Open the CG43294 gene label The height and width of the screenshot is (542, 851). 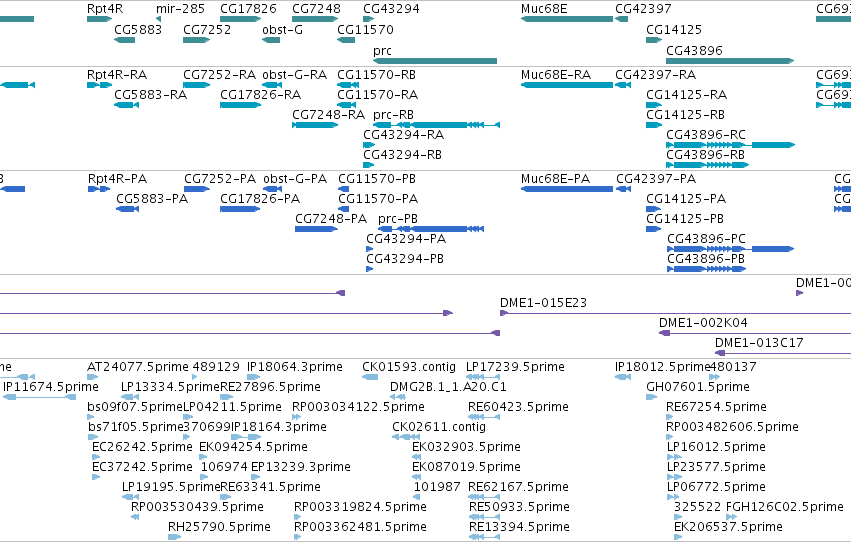tap(391, 9)
